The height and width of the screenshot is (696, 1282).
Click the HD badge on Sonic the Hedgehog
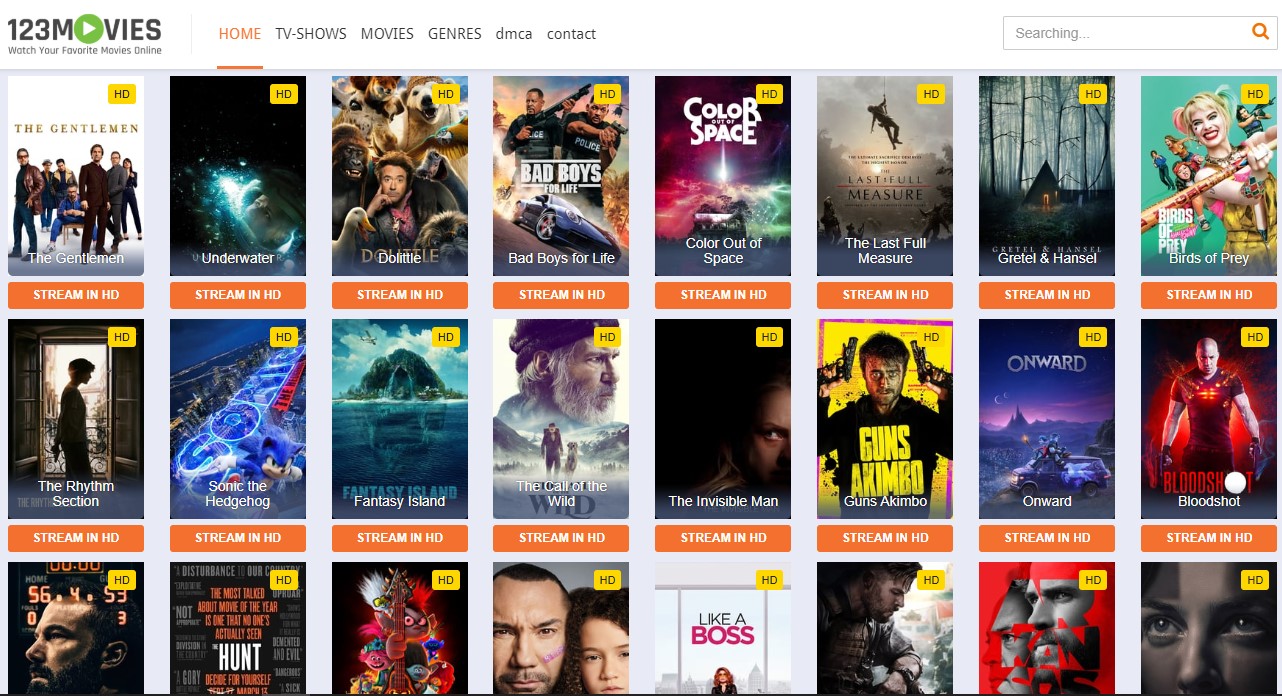[284, 337]
